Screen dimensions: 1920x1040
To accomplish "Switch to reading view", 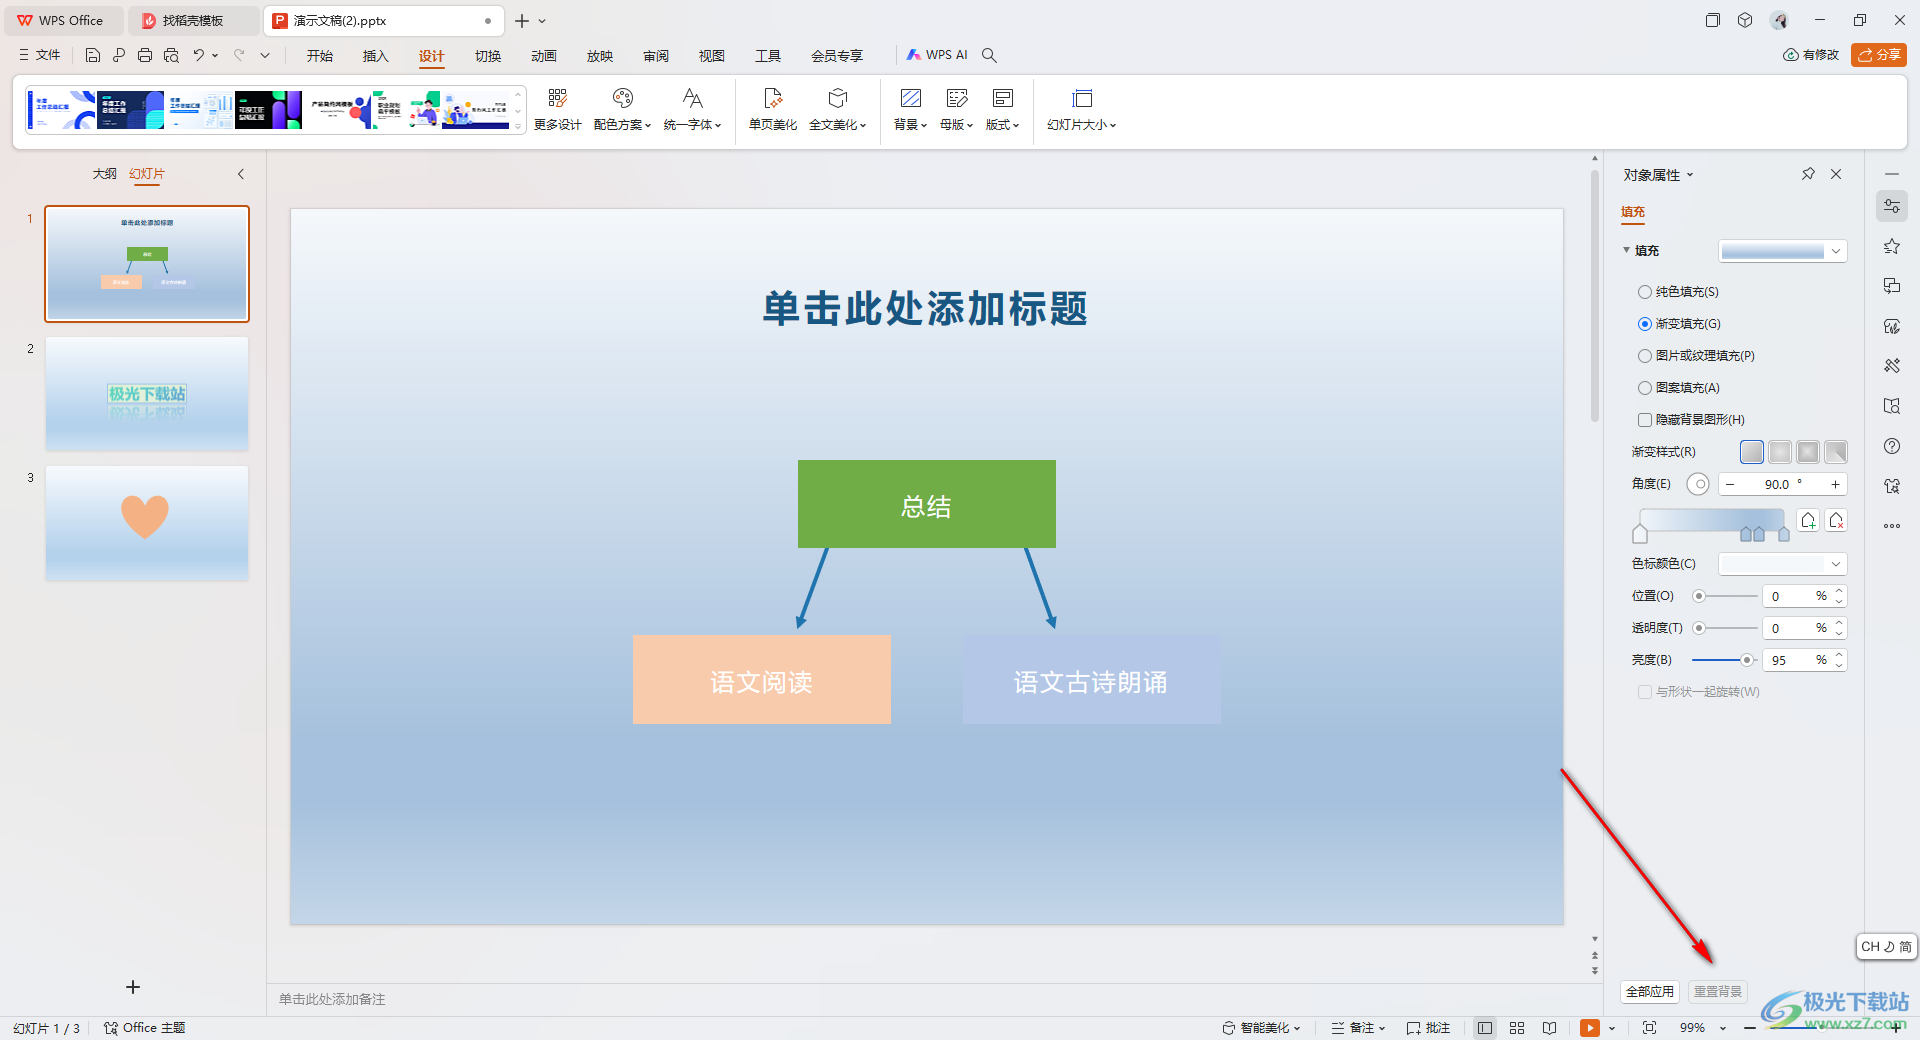I will coord(1549,1028).
